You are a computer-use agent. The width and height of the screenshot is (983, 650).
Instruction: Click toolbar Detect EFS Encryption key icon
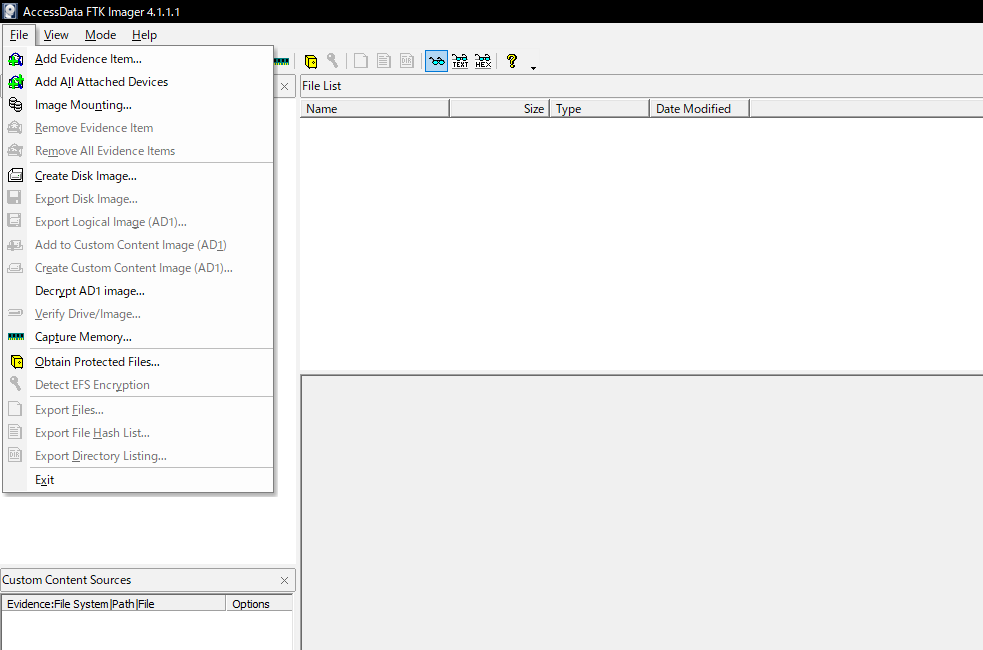coord(332,61)
